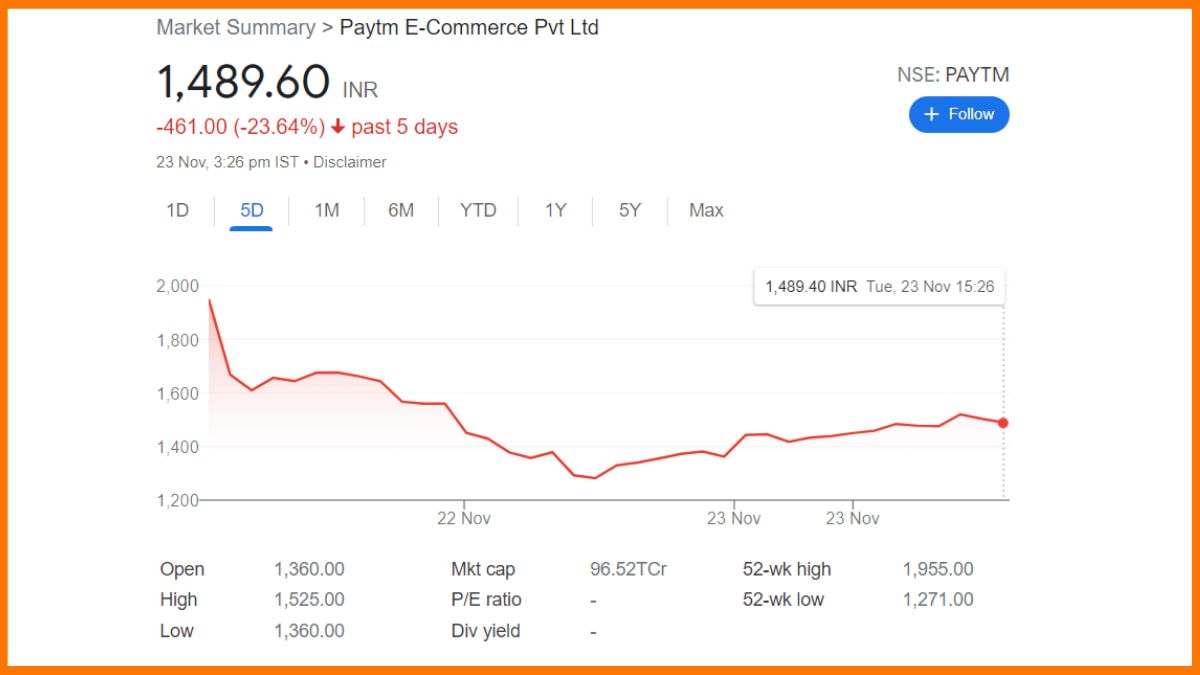Click the Paytm E-Commerce Pvt Ltd title
1200x675 pixels.
point(469,27)
